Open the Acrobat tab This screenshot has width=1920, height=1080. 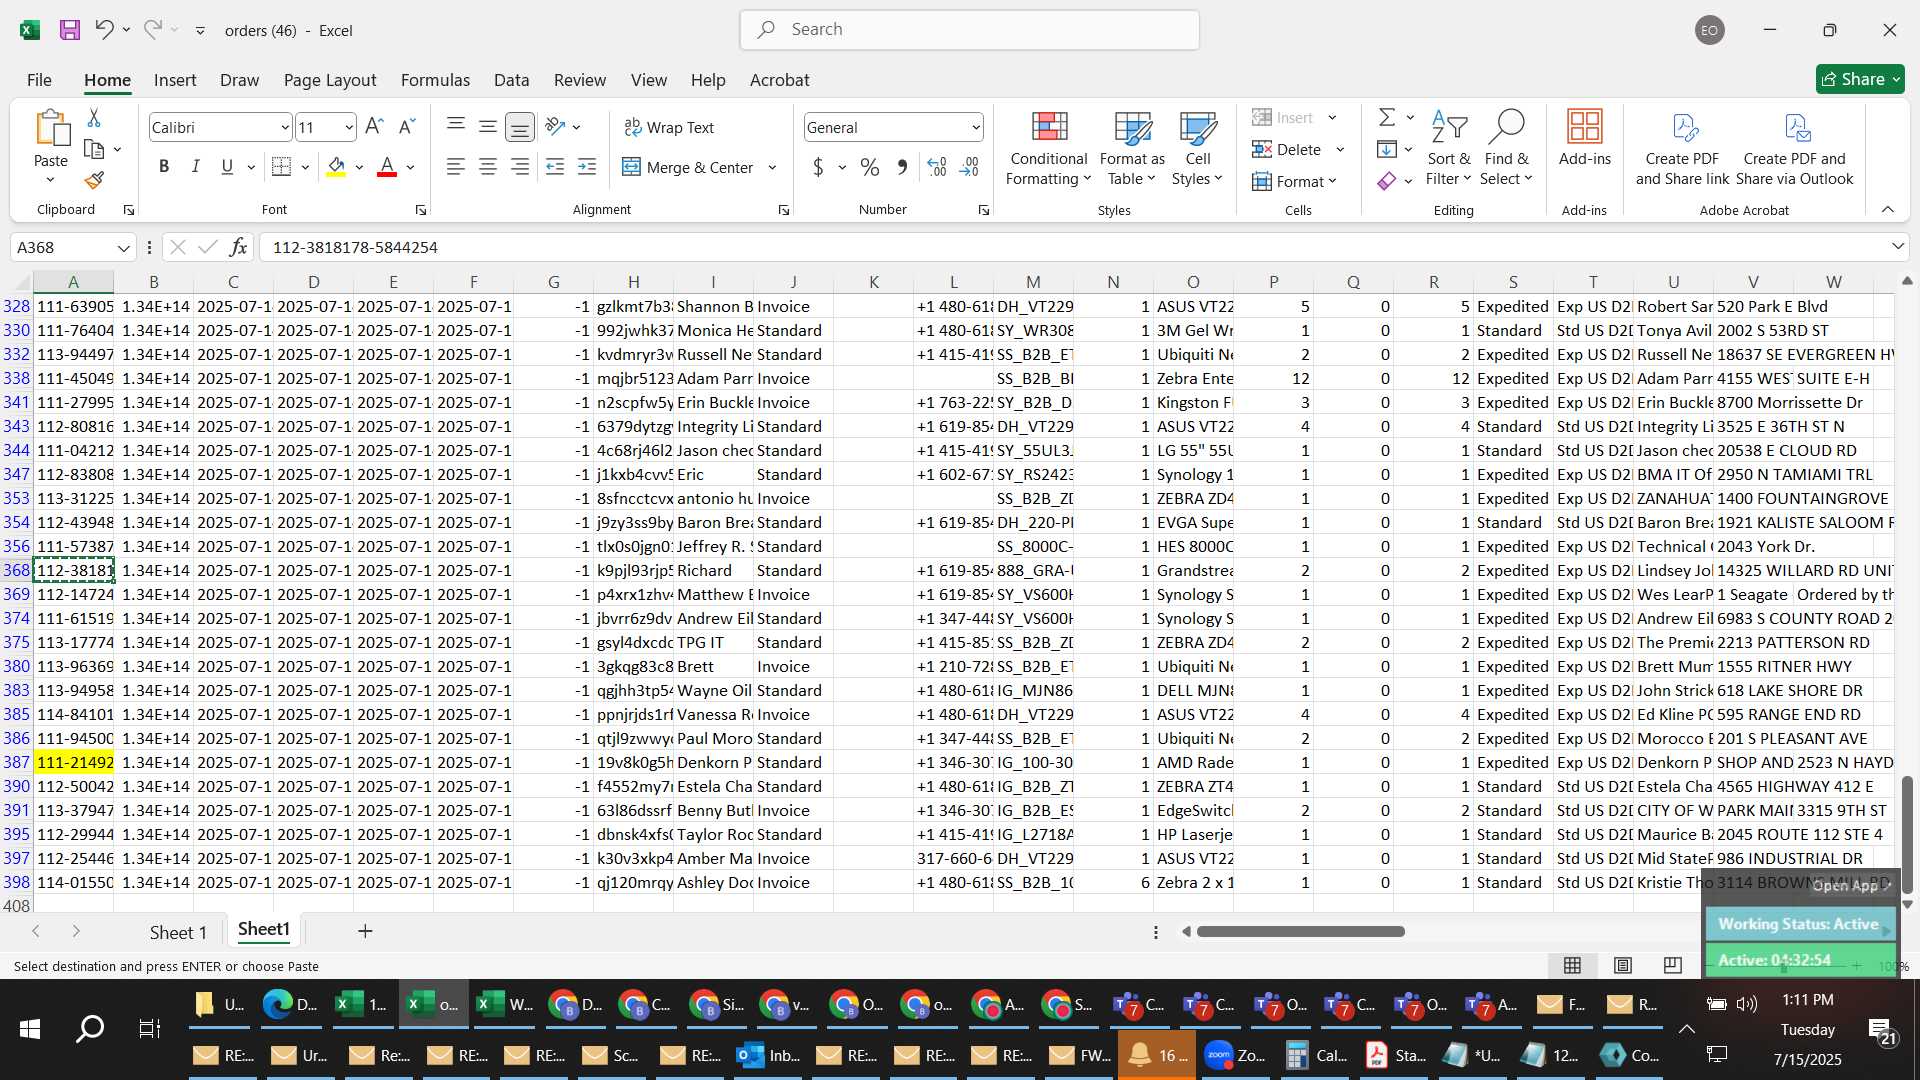780,80
